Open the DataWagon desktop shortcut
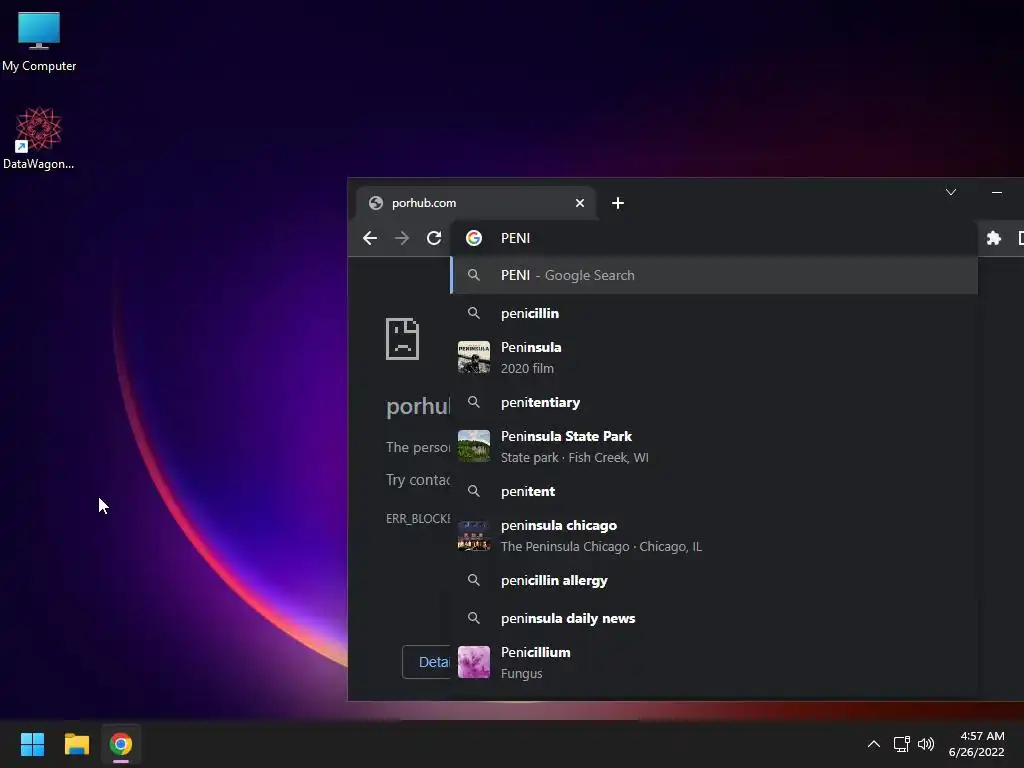This screenshot has height=768, width=1024. point(39,138)
